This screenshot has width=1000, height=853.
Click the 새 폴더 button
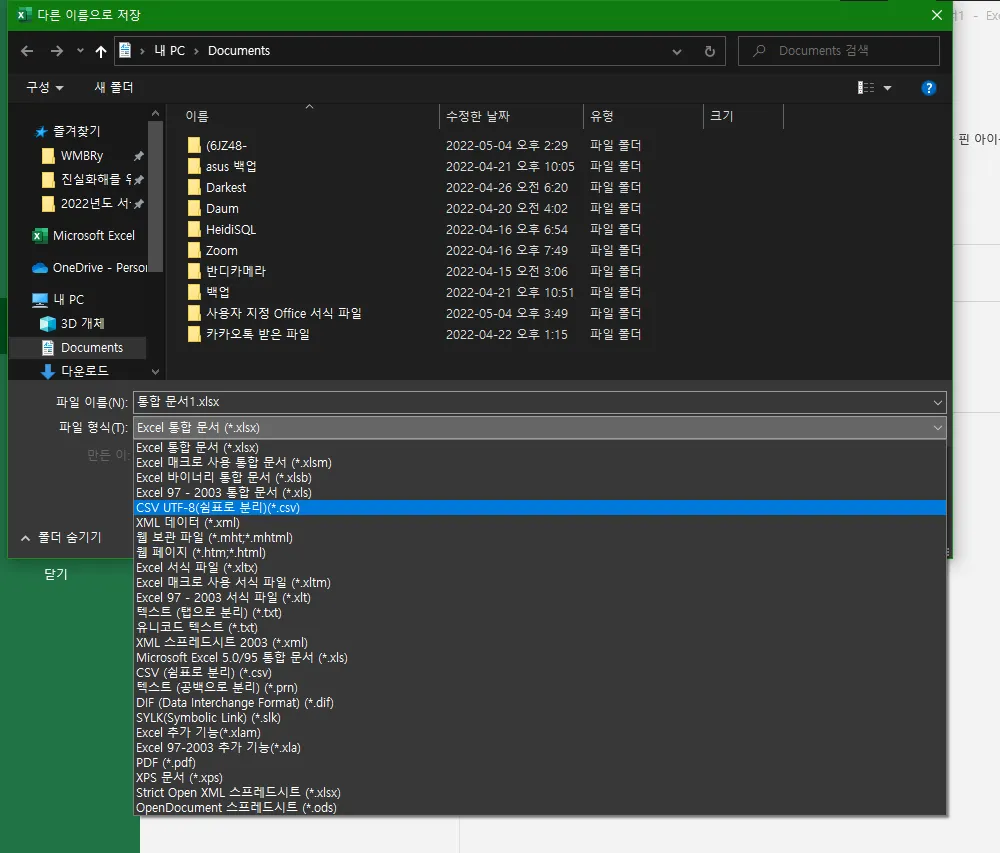click(x=114, y=87)
